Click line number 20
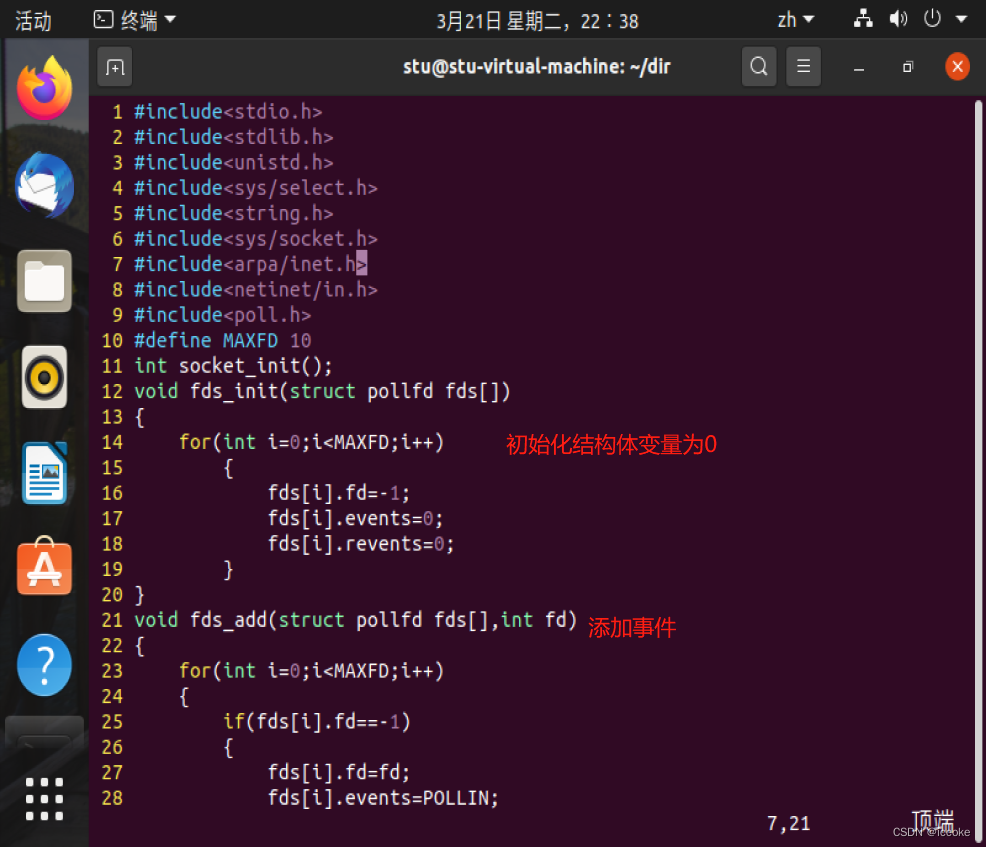The height and width of the screenshot is (847, 986). (x=112, y=595)
